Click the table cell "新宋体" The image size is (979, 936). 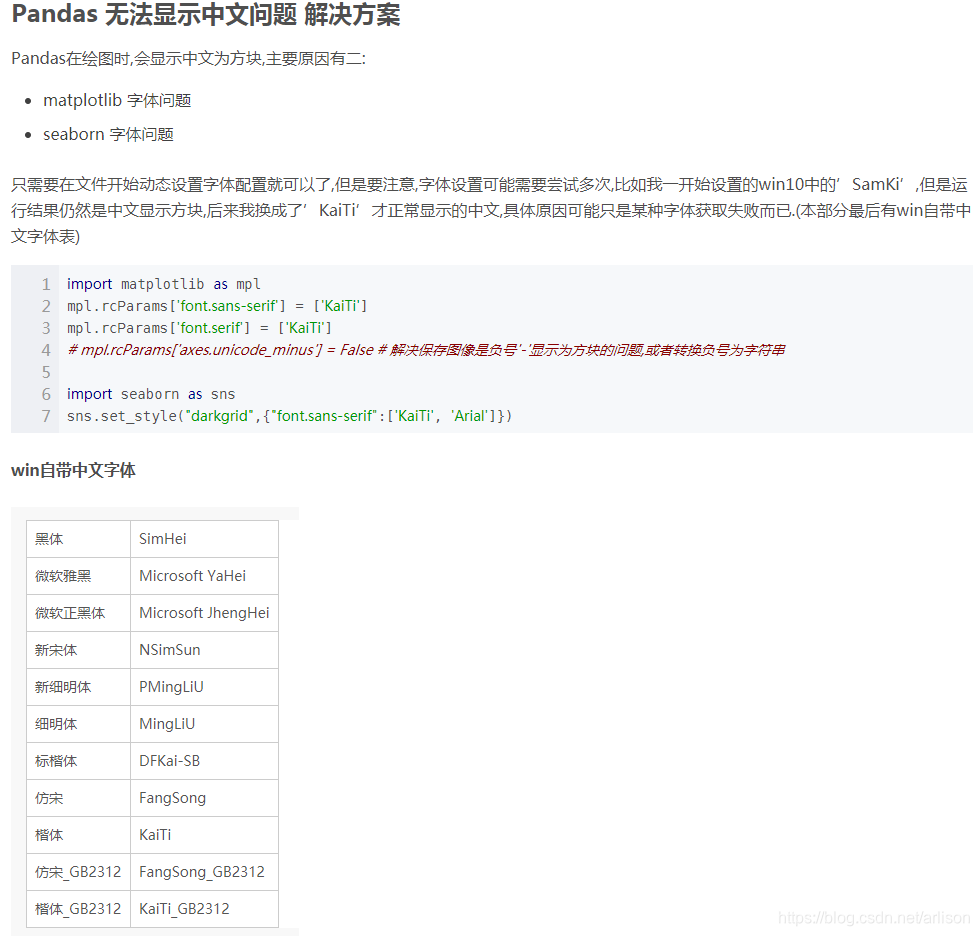tap(78, 650)
